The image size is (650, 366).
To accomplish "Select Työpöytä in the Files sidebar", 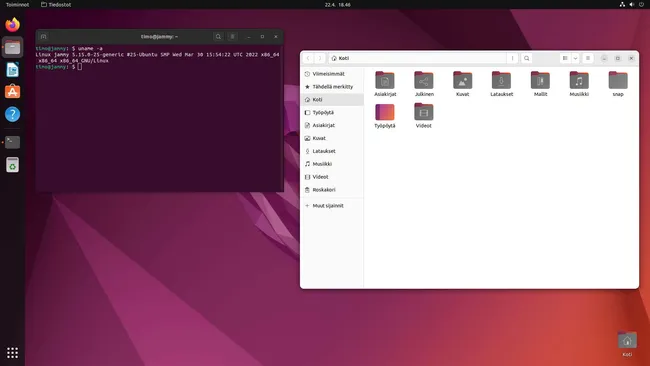I will (x=332, y=112).
